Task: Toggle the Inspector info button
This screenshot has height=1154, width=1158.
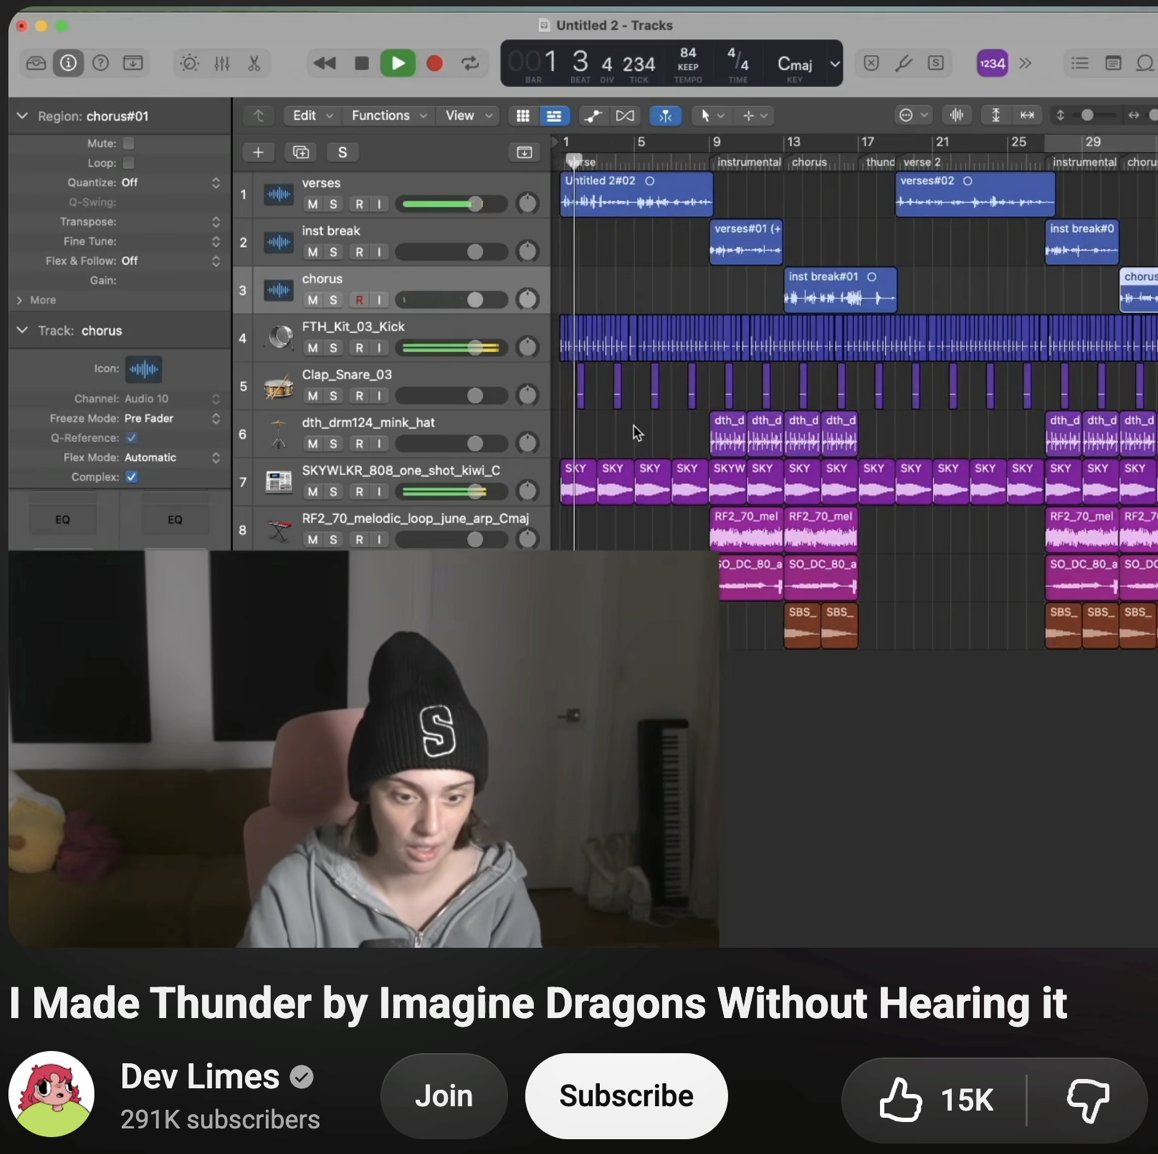Action: (x=68, y=63)
